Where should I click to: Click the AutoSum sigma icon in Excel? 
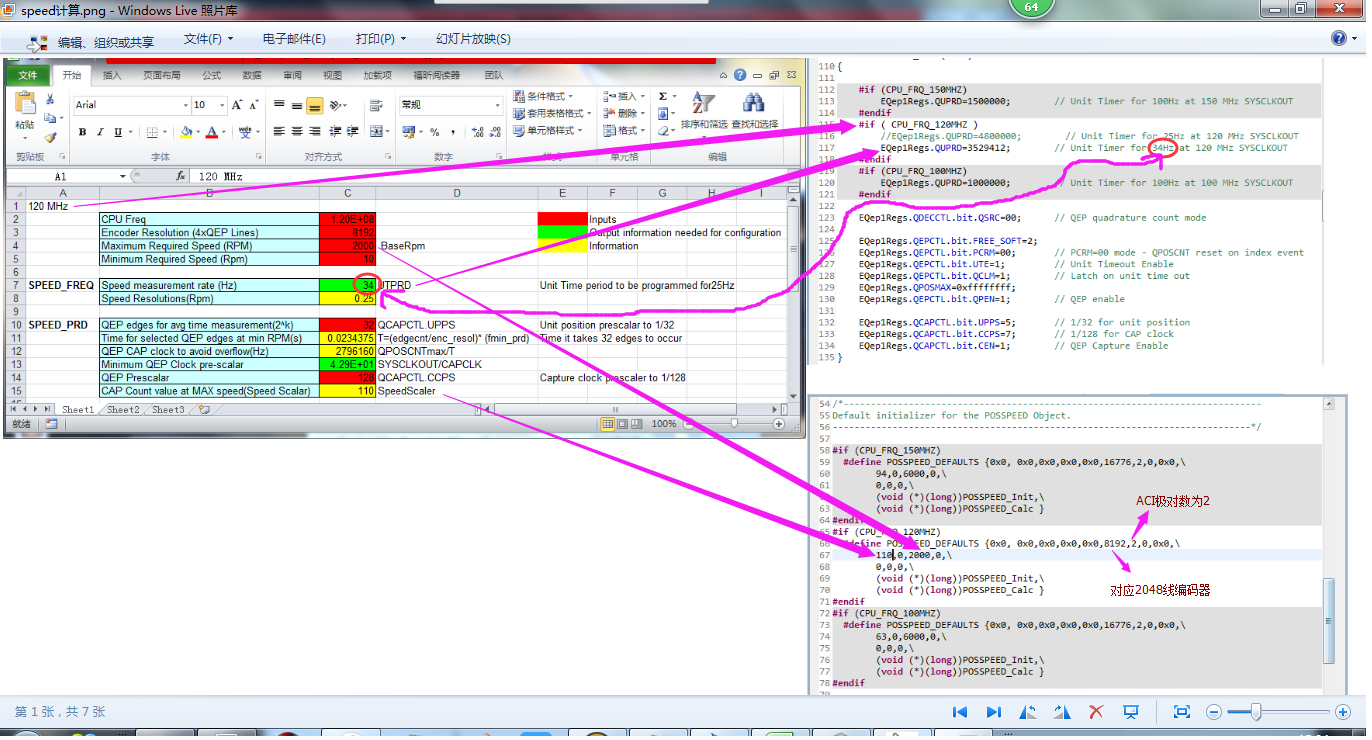click(663, 96)
